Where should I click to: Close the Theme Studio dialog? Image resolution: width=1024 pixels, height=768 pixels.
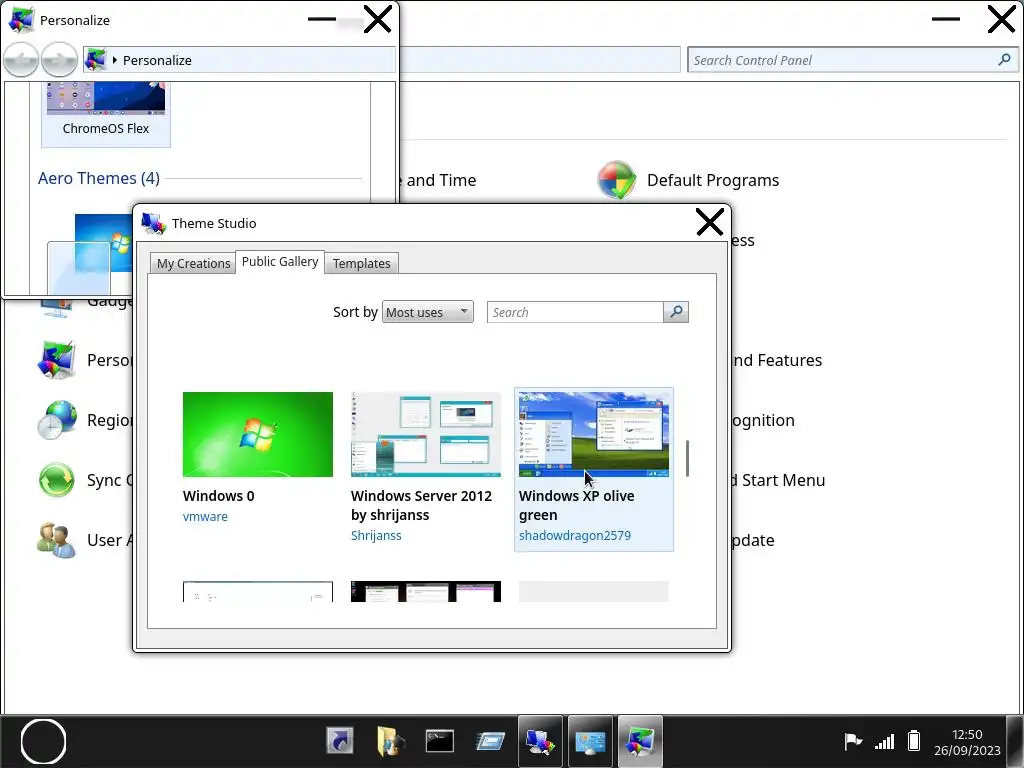(709, 222)
